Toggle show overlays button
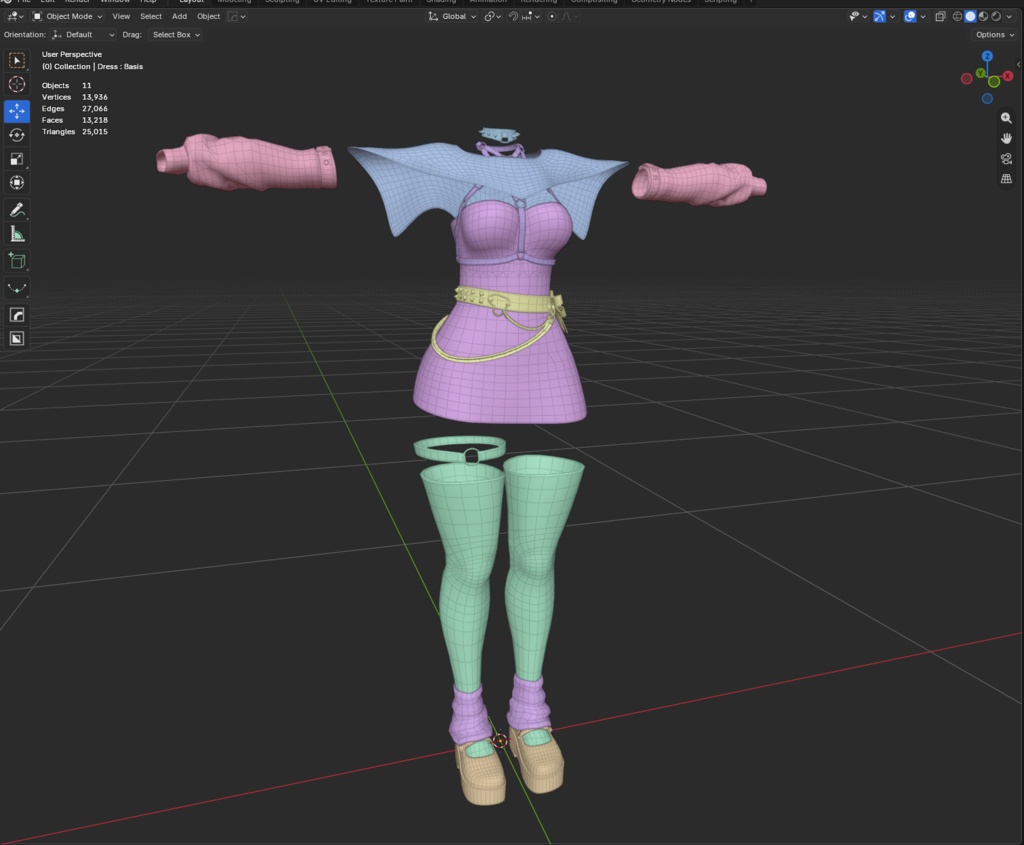Viewport: 1024px width, 845px height. tap(910, 16)
